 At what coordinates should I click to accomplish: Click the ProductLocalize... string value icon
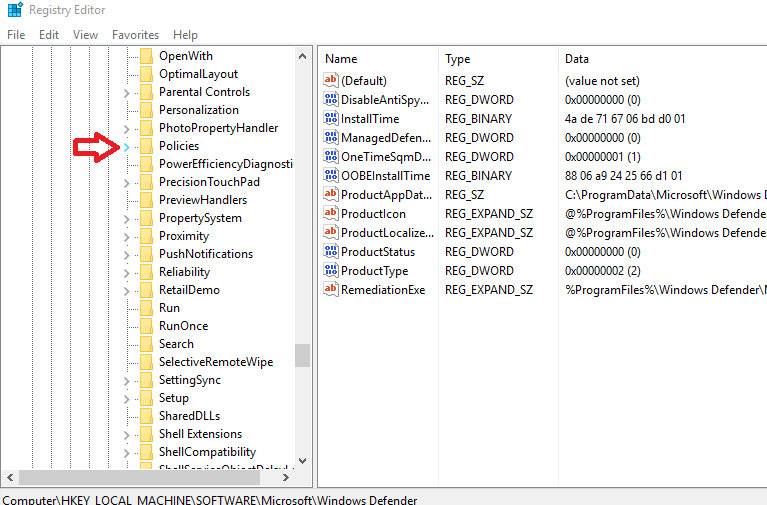(x=331, y=232)
